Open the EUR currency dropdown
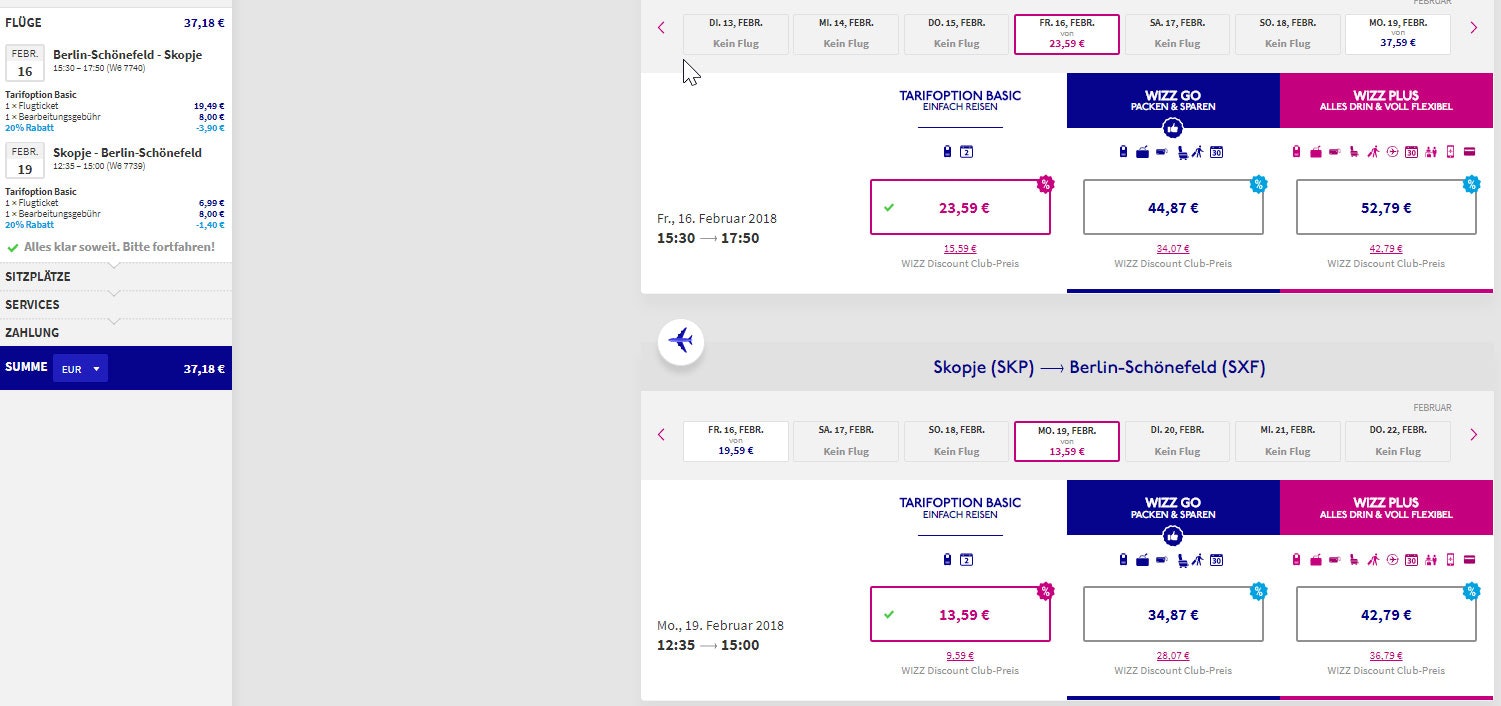This screenshot has width=1501, height=706. [80, 369]
